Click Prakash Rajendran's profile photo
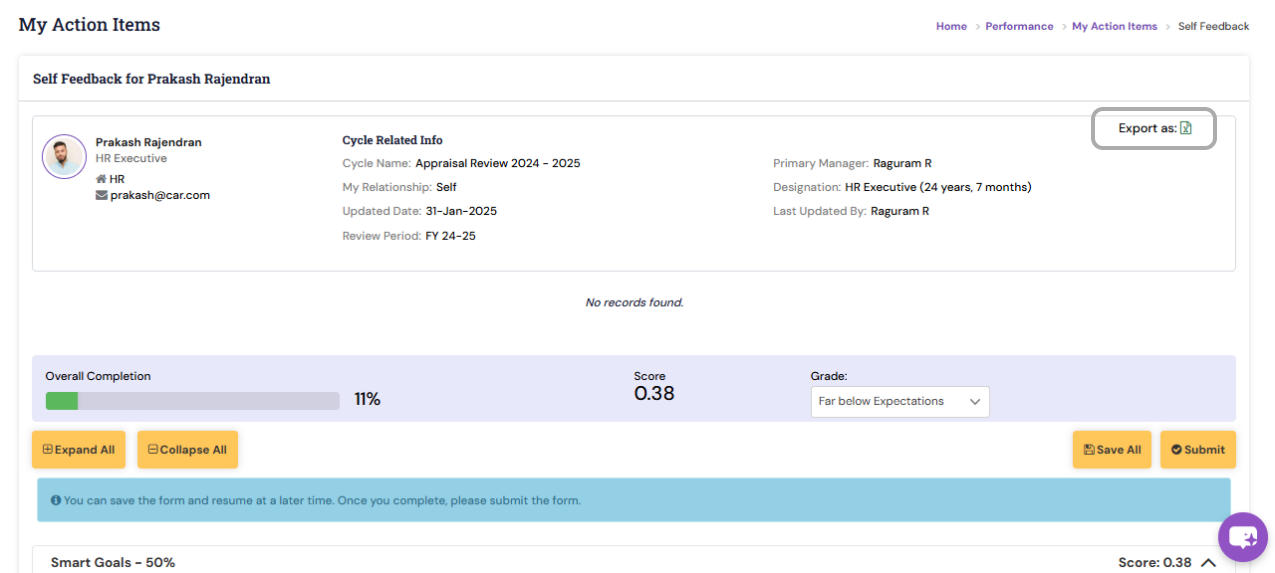Image resolution: width=1275 pixels, height=573 pixels. (x=64, y=157)
